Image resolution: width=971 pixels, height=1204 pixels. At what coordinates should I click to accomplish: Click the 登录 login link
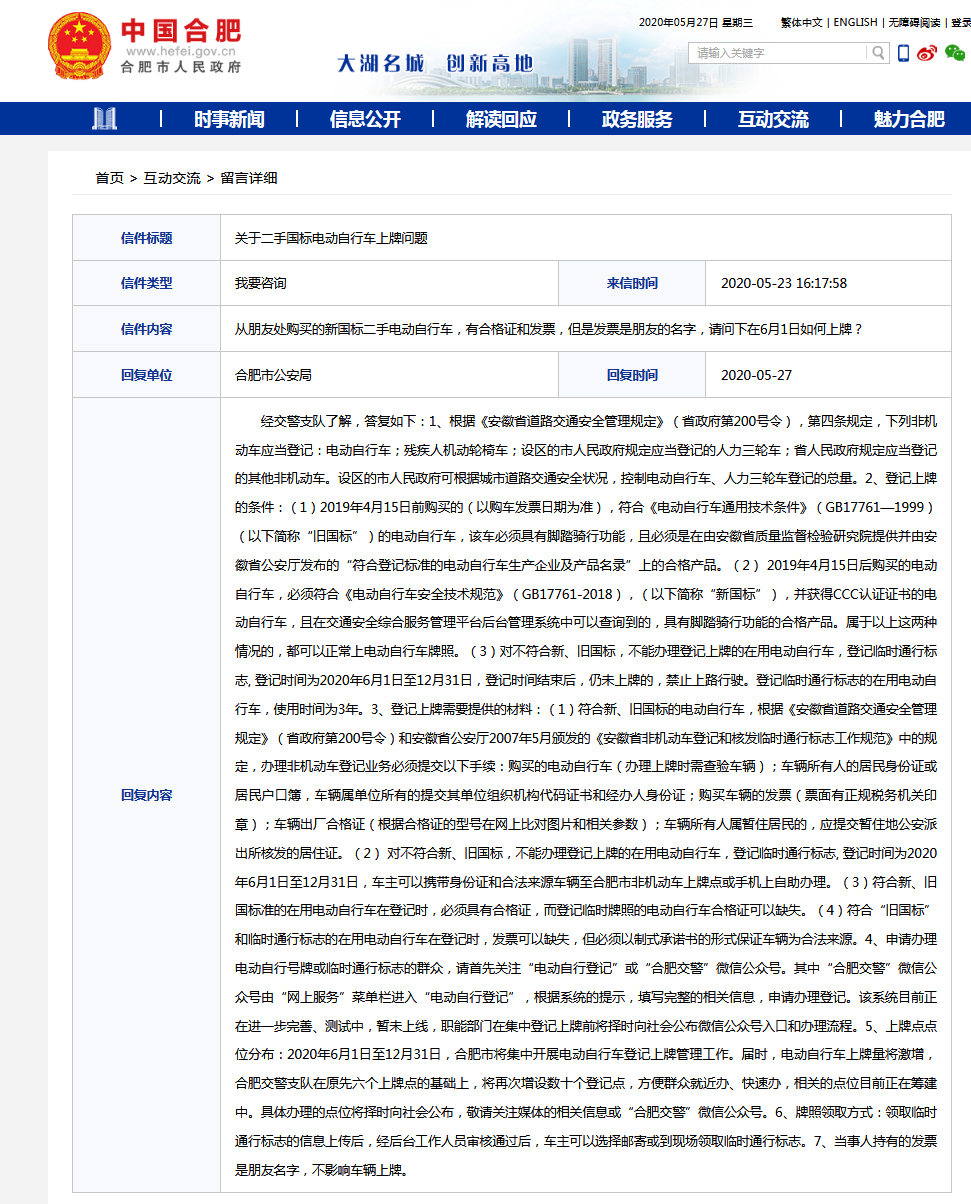click(960, 22)
